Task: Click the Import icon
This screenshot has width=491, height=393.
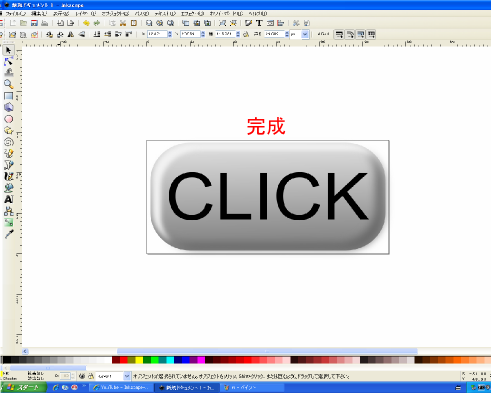Action: coord(60,23)
